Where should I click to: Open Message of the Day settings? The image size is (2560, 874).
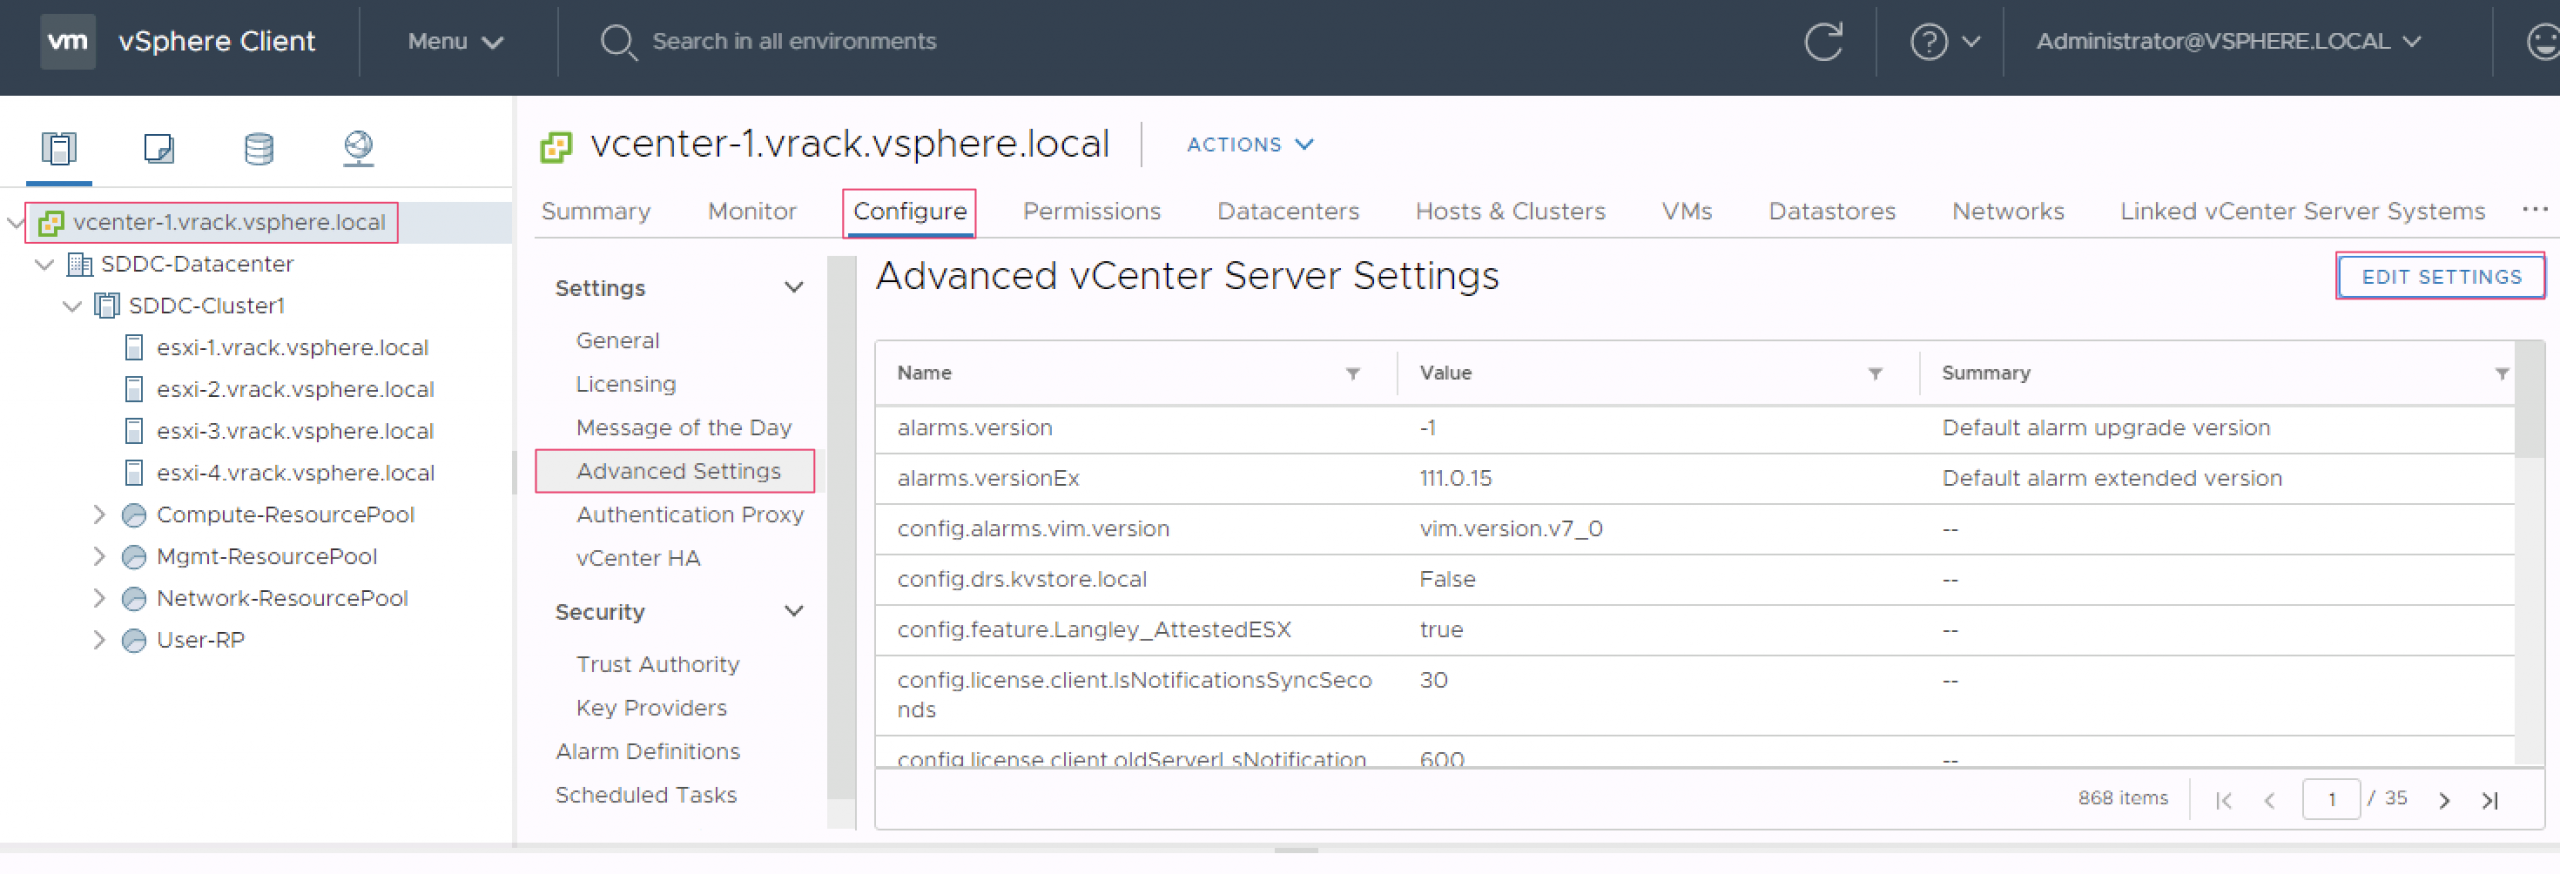click(x=684, y=428)
